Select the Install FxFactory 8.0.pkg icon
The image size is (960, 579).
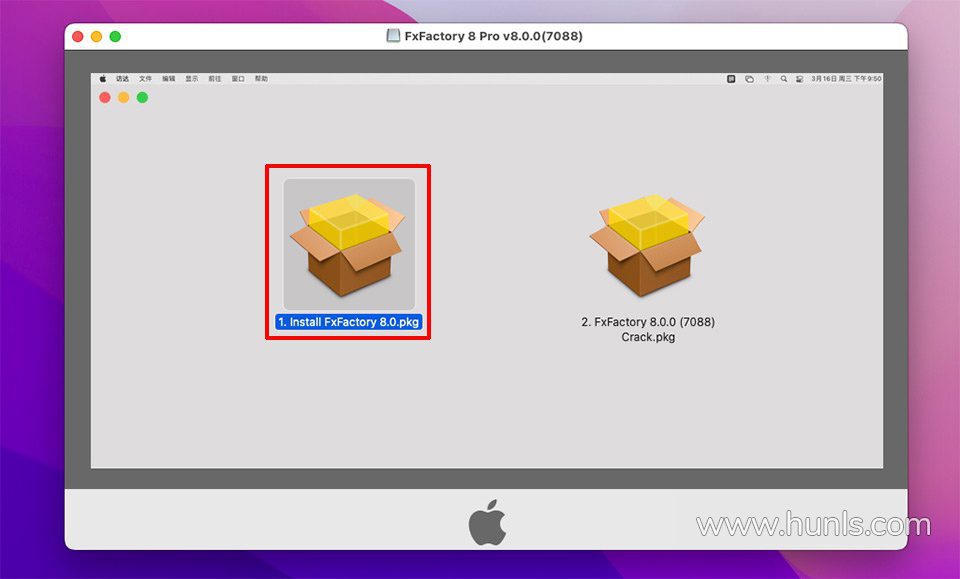point(349,244)
